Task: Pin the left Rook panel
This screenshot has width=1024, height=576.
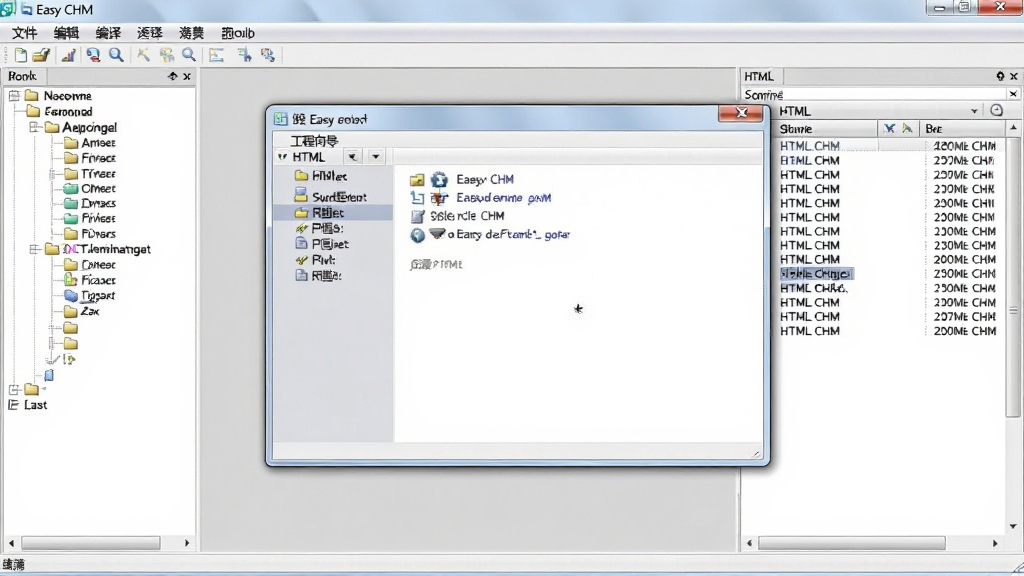Action: [172, 76]
